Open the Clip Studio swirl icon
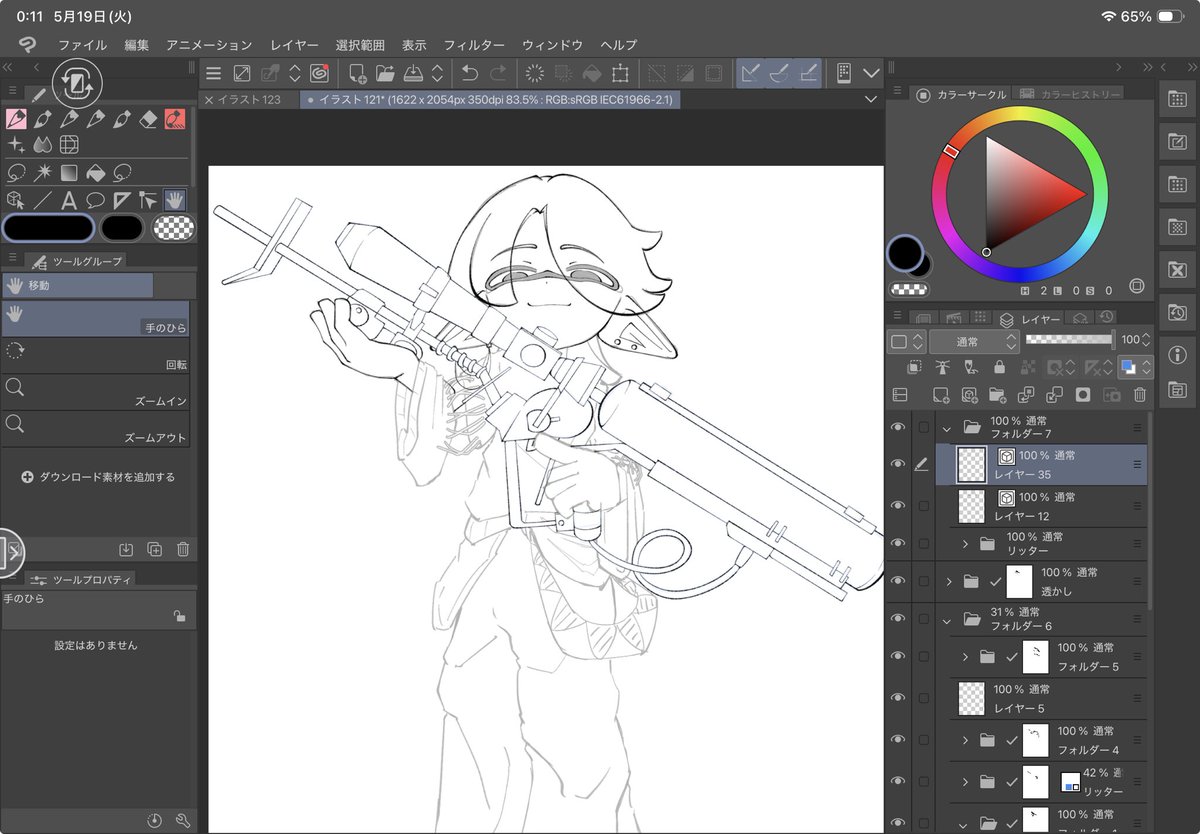 pyautogui.click(x=319, y=73)
